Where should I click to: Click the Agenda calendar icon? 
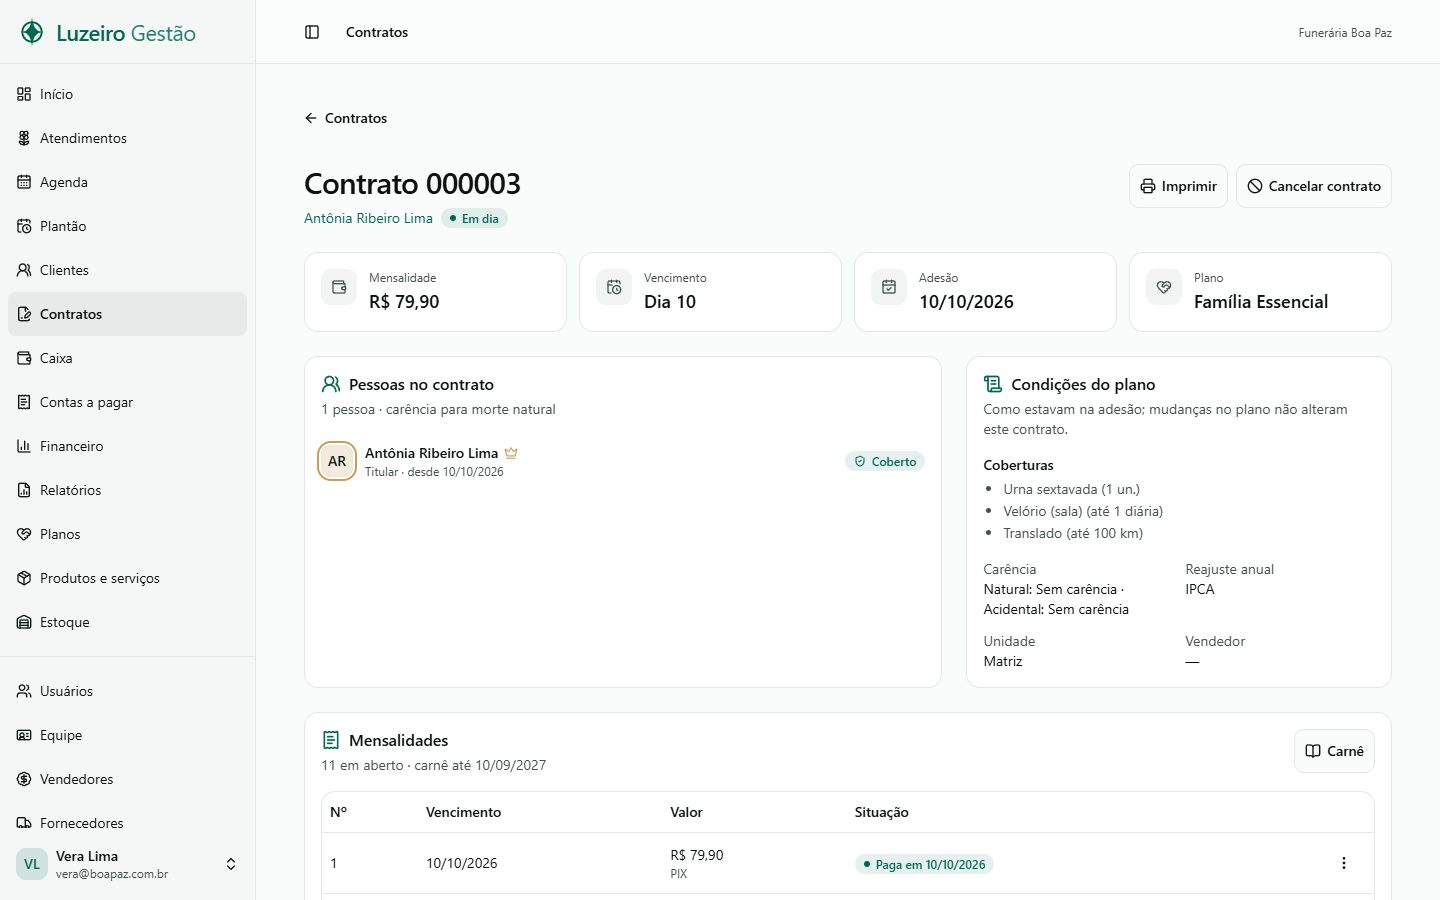pos(24,182)
